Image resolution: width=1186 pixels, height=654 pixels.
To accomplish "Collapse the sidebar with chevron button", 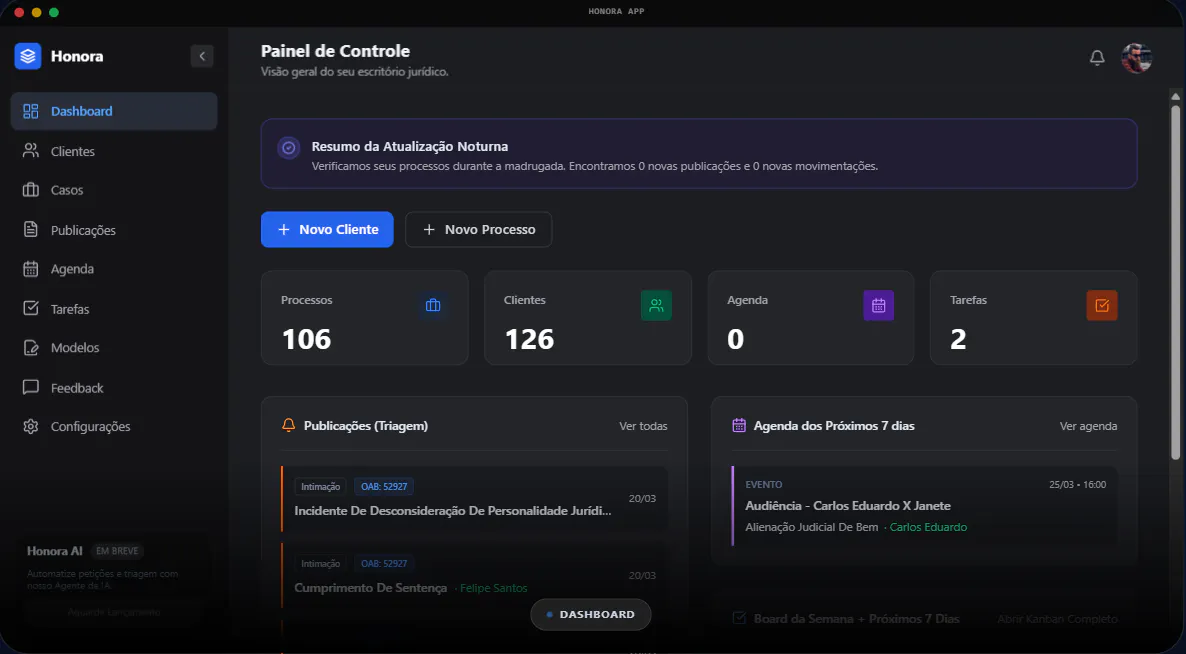I will (202, 56).
